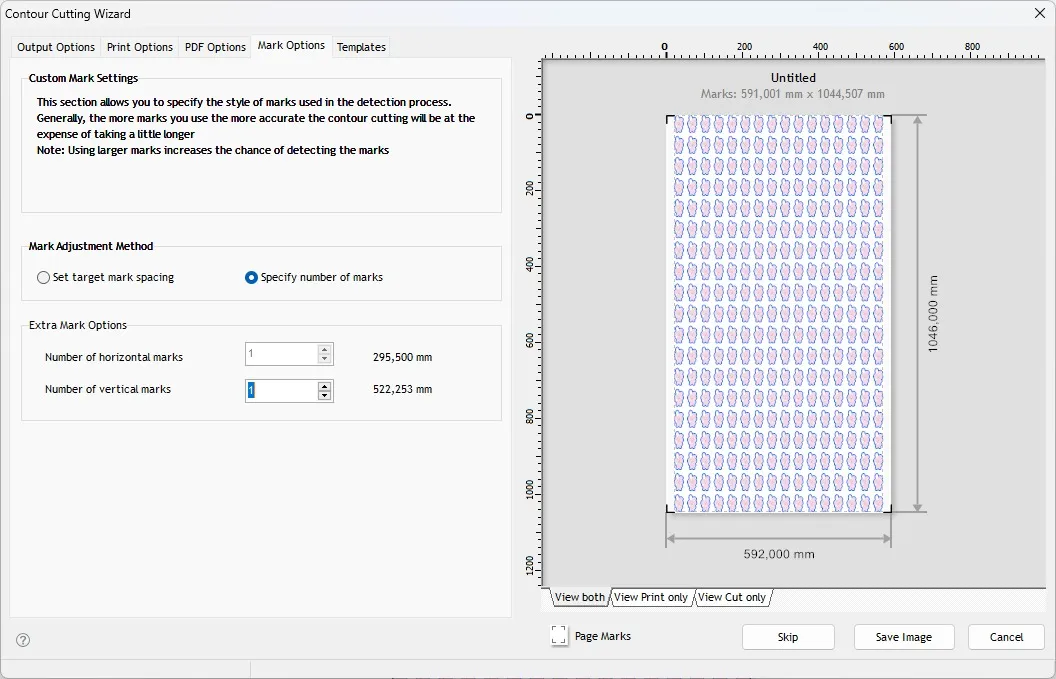This screenshot has width=1056, height=679.
Task: Click the 592,000 mm width dimension label
Action: tap(779, 554)
